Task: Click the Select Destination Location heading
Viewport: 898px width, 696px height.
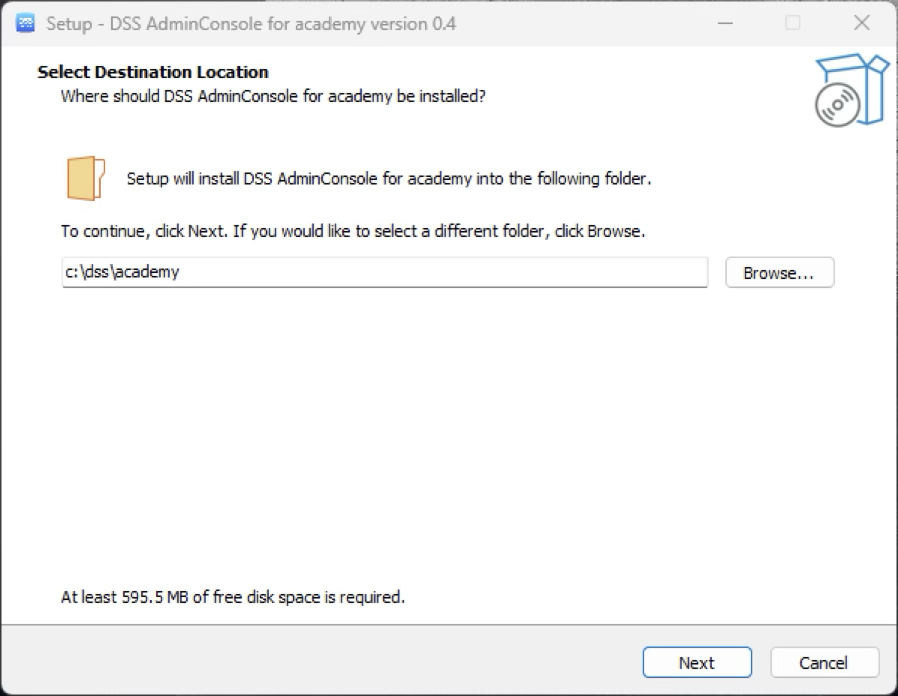Action: (153, 72)
